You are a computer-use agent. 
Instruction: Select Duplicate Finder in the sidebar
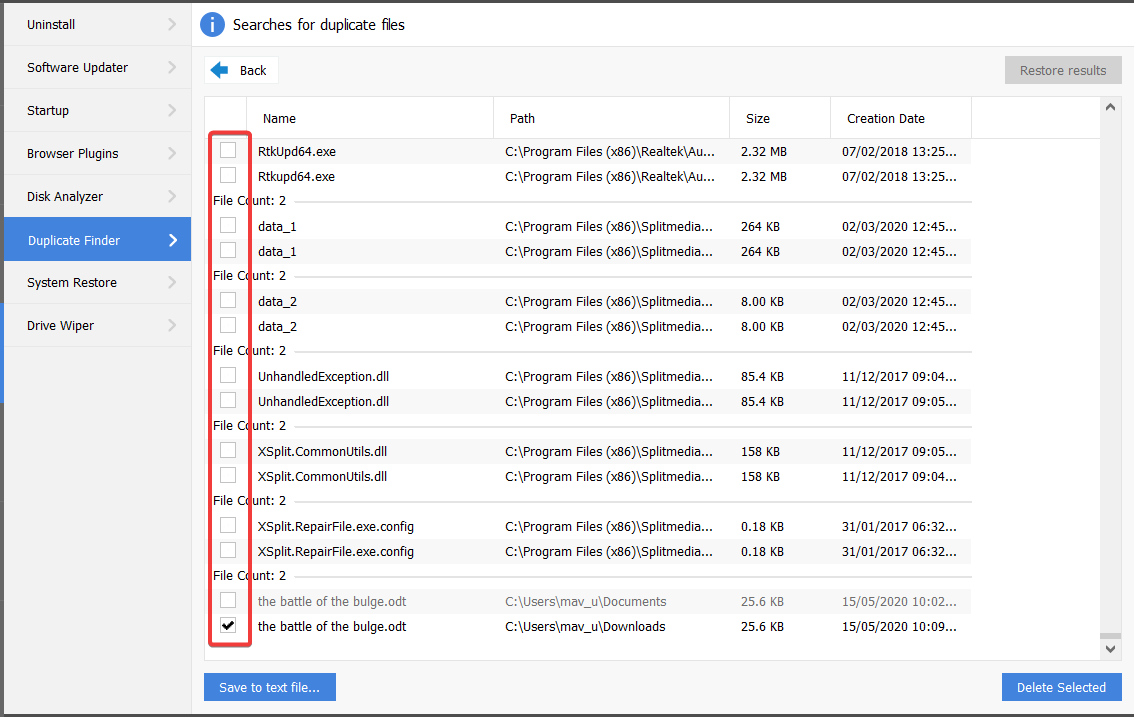[x=98, y=239]
